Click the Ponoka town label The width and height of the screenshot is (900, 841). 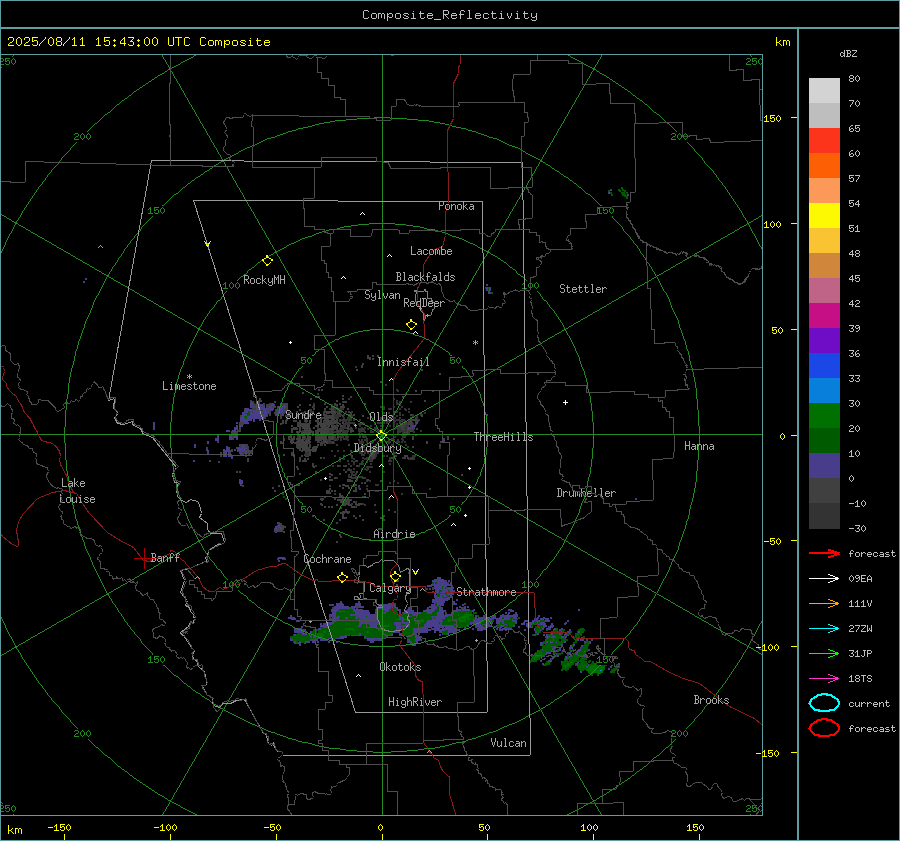tap(456, 206)
